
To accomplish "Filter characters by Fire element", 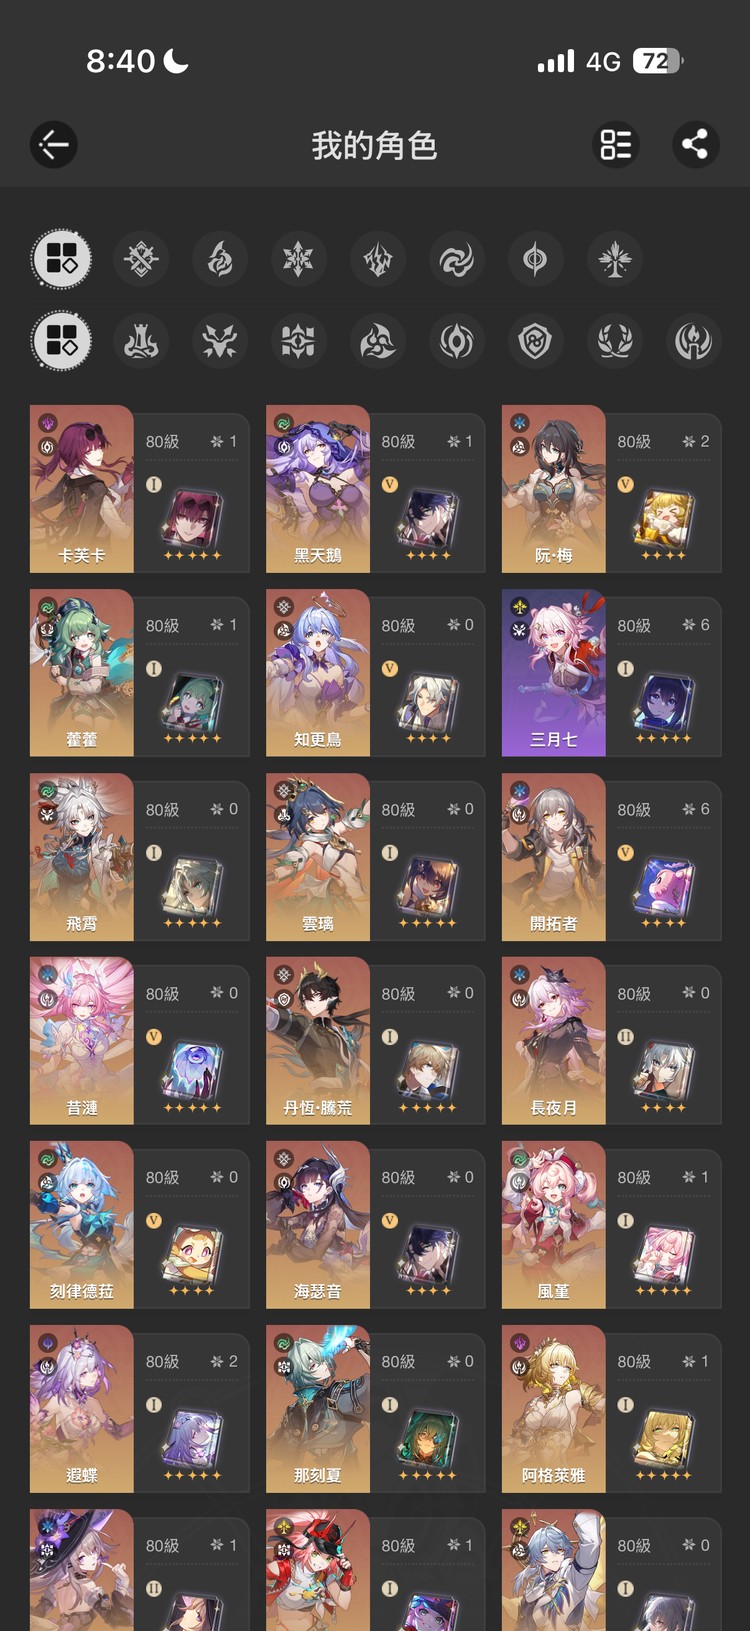I will (220, 260).
